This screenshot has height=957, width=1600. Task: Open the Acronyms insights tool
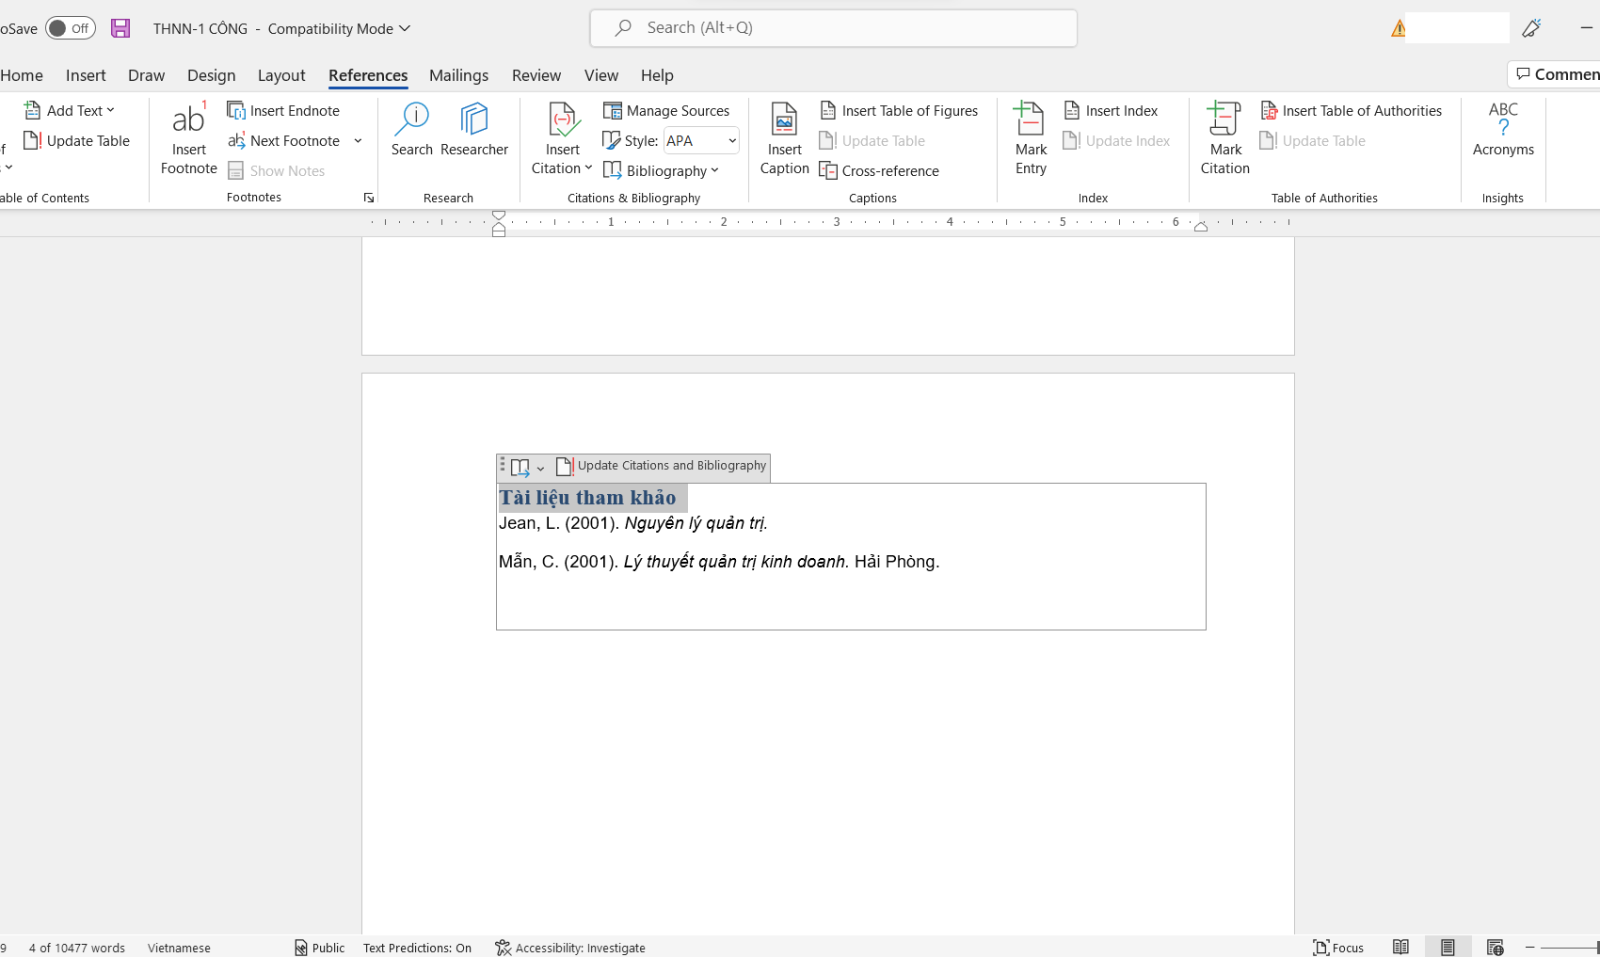[x=1502, y=120]
